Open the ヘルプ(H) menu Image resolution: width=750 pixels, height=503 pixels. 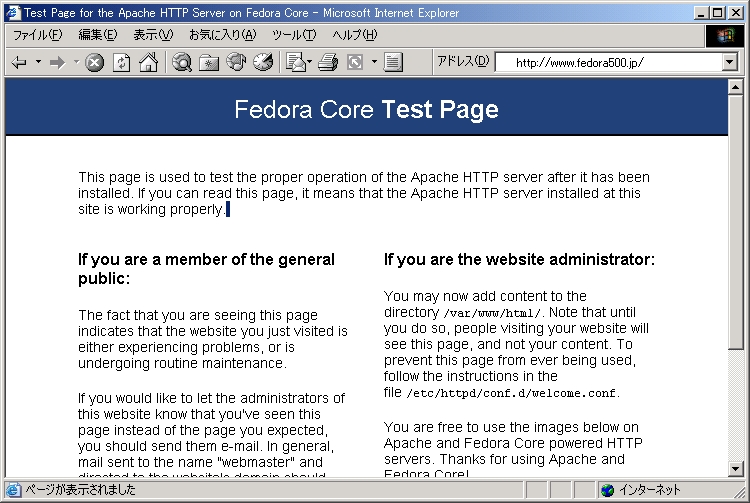coord(354,35)
